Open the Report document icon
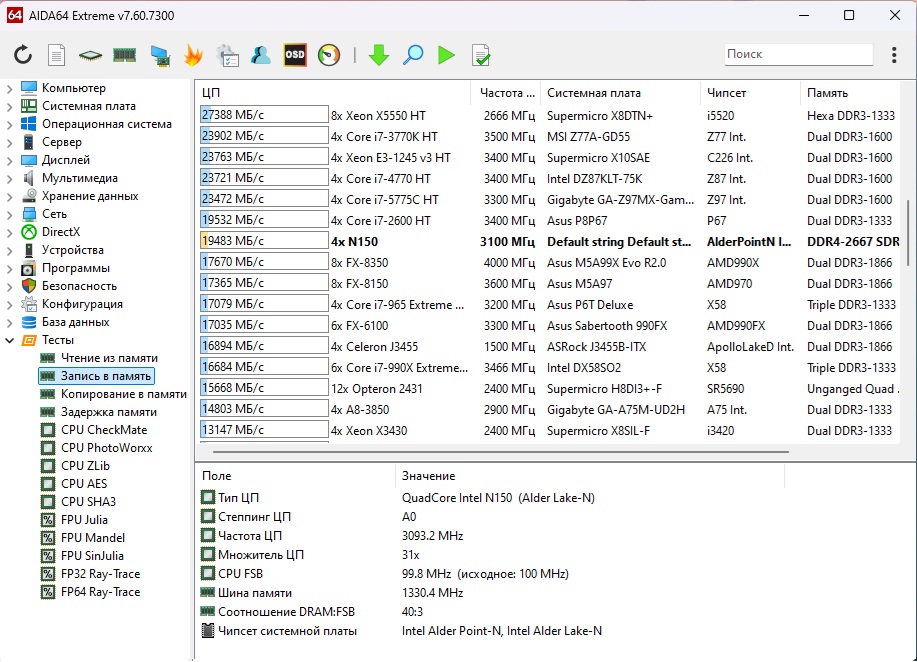 point(56,55)
